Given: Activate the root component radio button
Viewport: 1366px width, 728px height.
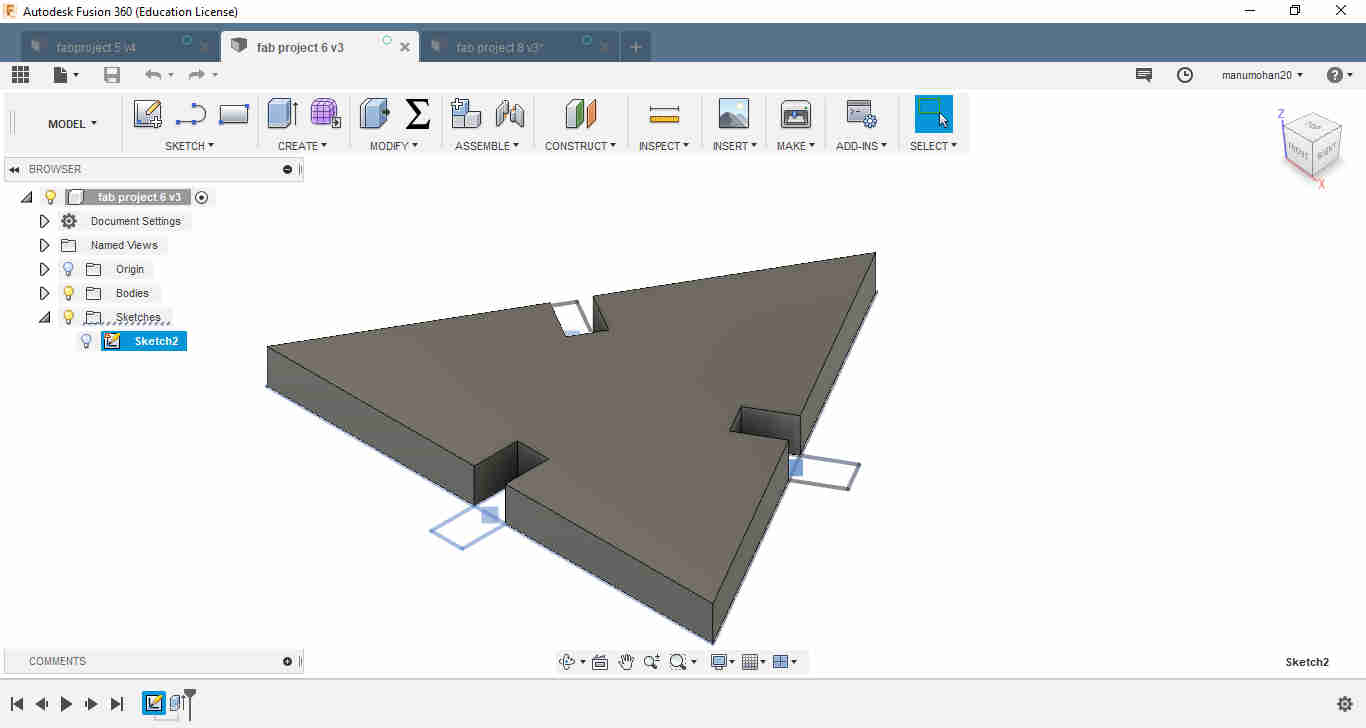Looking at the screenshot, I should point(201,197).
